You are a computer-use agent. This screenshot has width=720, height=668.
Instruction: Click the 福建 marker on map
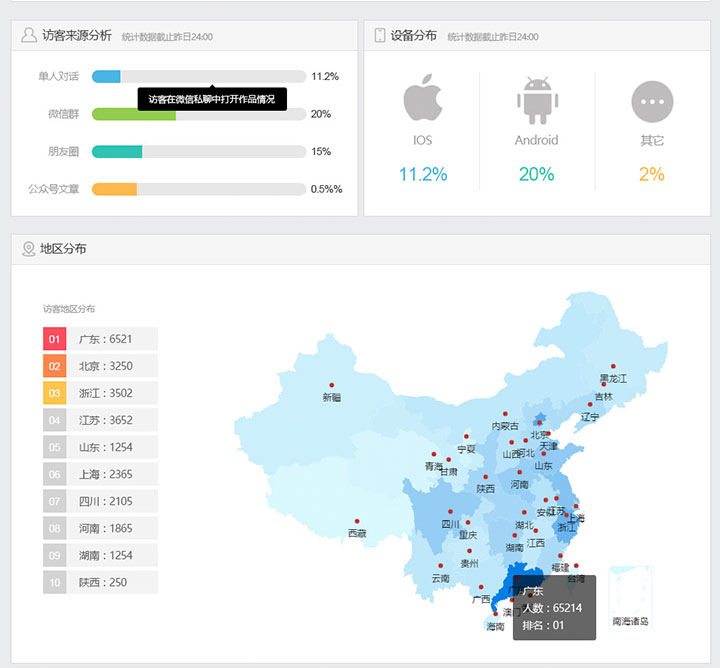[560, 556]
